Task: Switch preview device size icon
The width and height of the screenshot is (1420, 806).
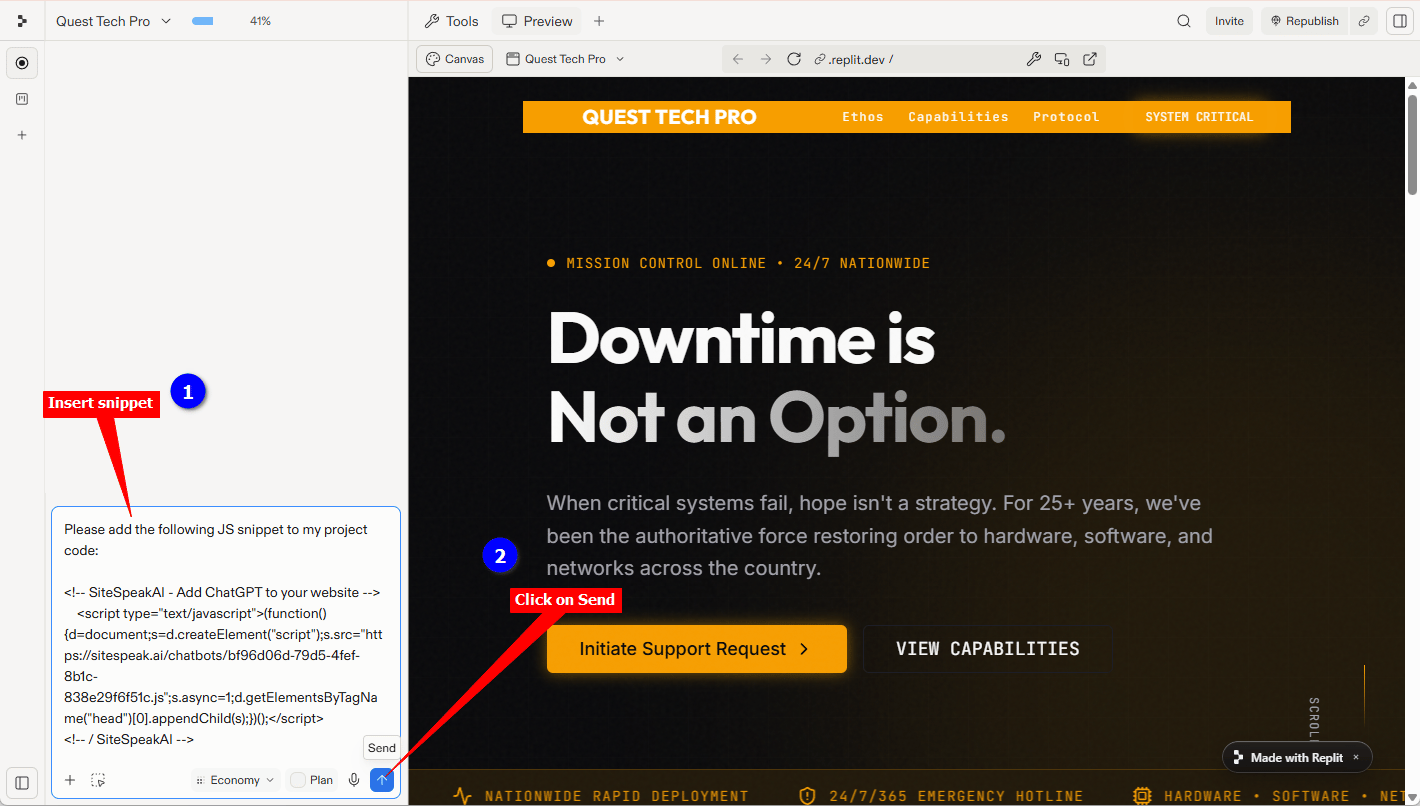Action: pos(1062,59)
